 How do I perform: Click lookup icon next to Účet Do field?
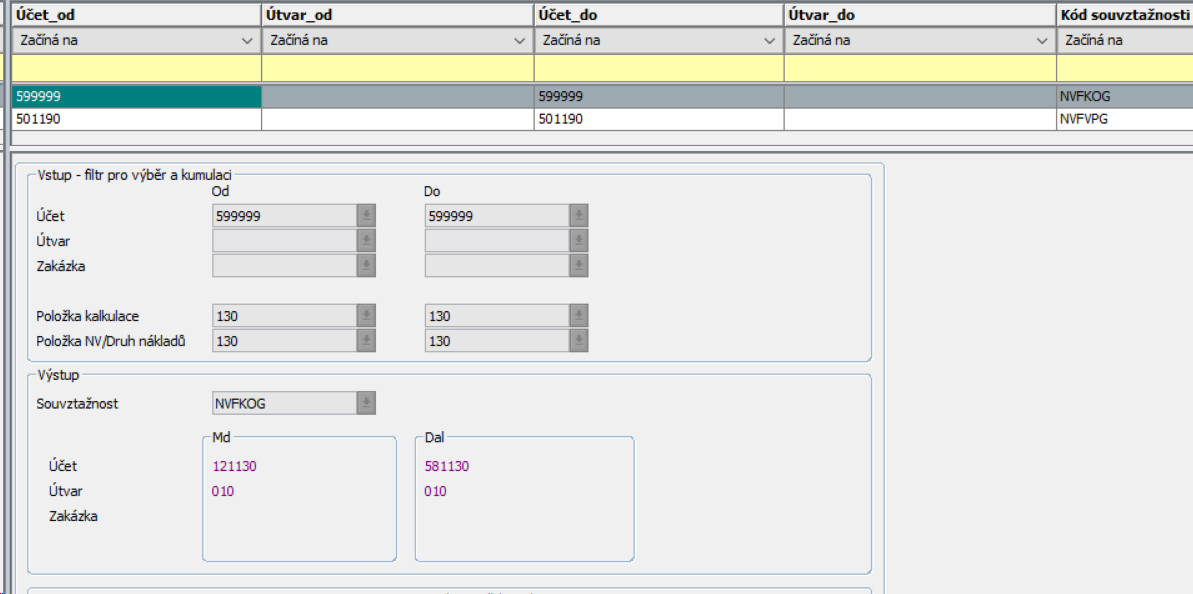pos(579,216)
